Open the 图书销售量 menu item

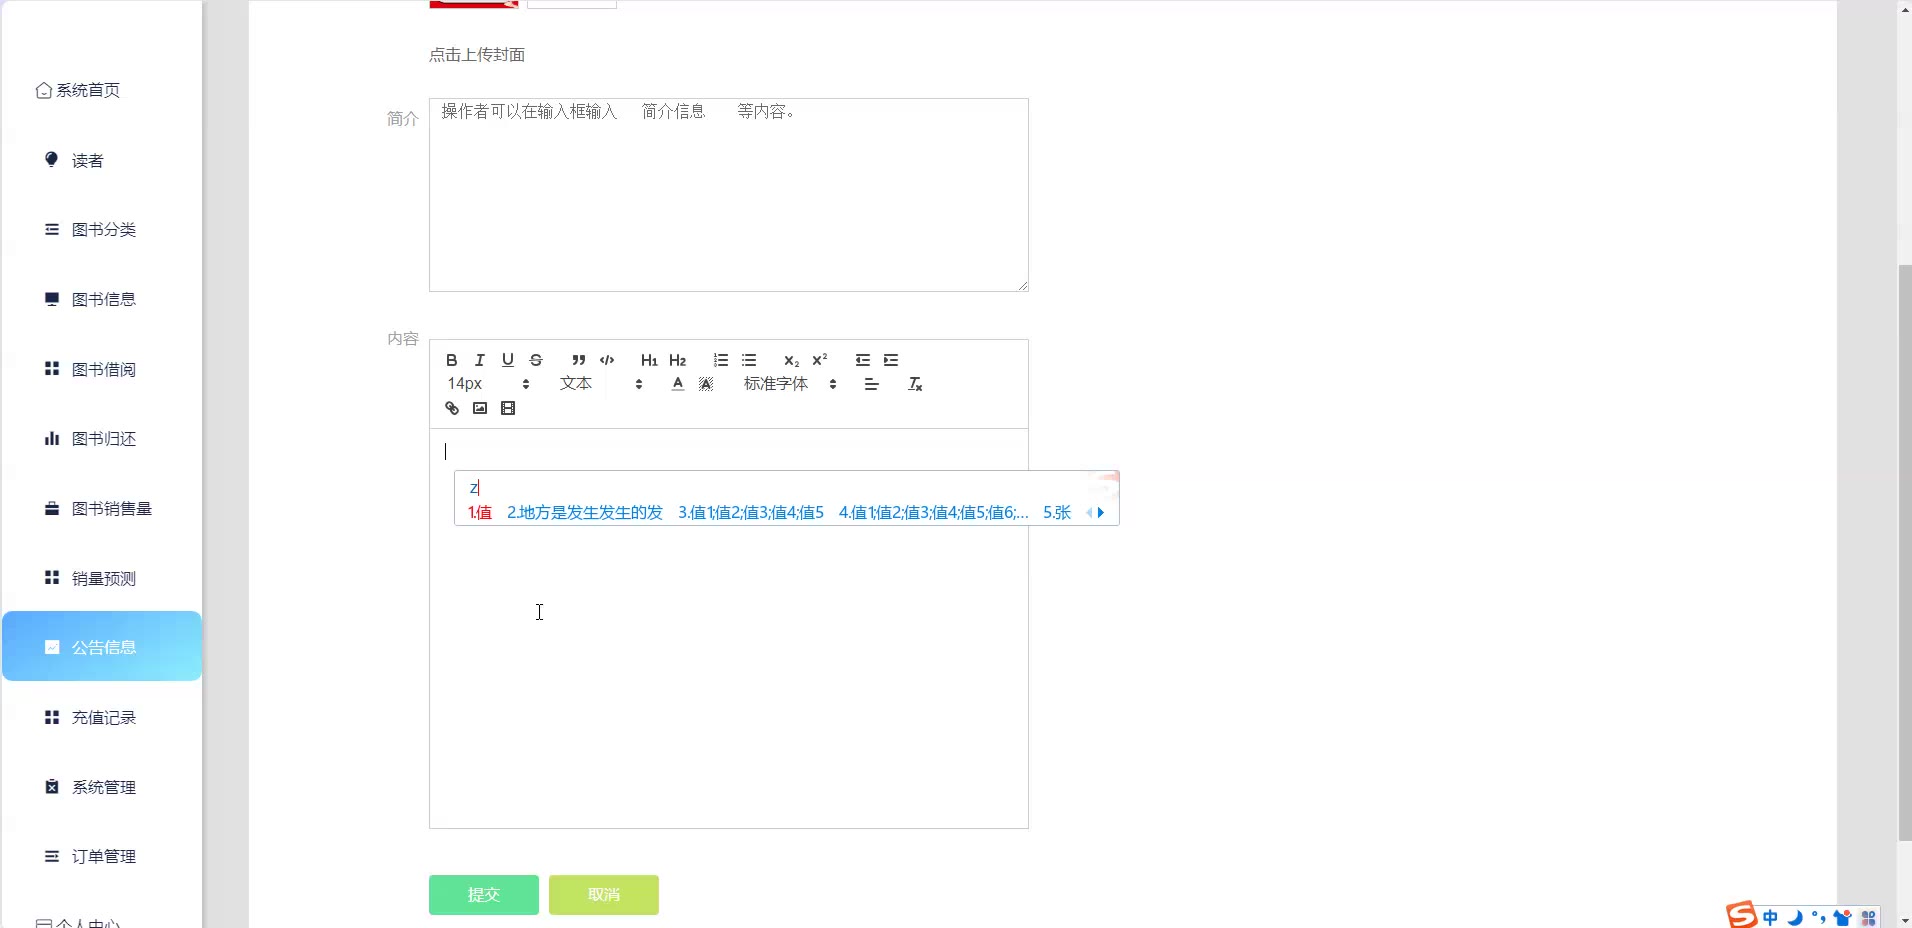pos(102,509)
